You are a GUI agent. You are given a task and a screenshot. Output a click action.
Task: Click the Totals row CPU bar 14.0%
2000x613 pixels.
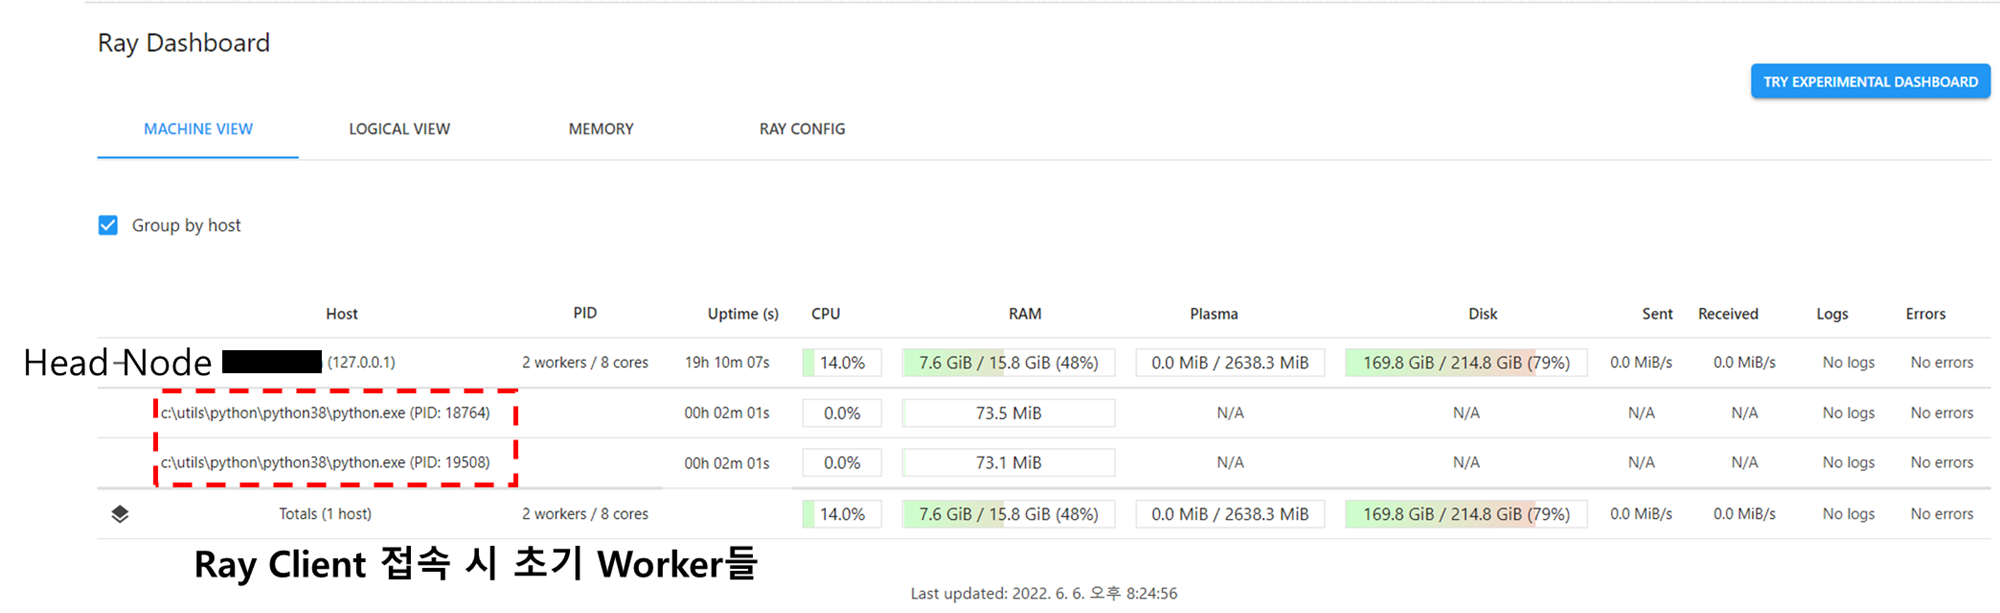[842, 514]
